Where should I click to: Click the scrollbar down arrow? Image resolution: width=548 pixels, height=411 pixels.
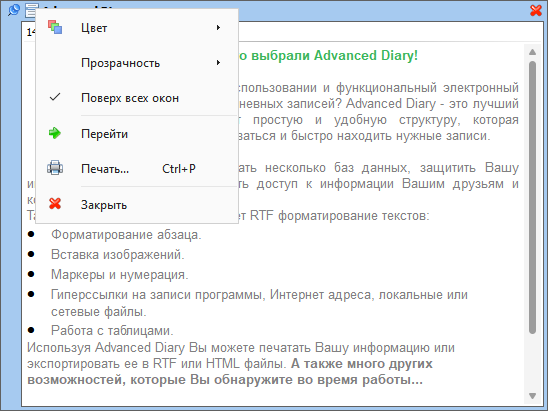click(532, 396)
